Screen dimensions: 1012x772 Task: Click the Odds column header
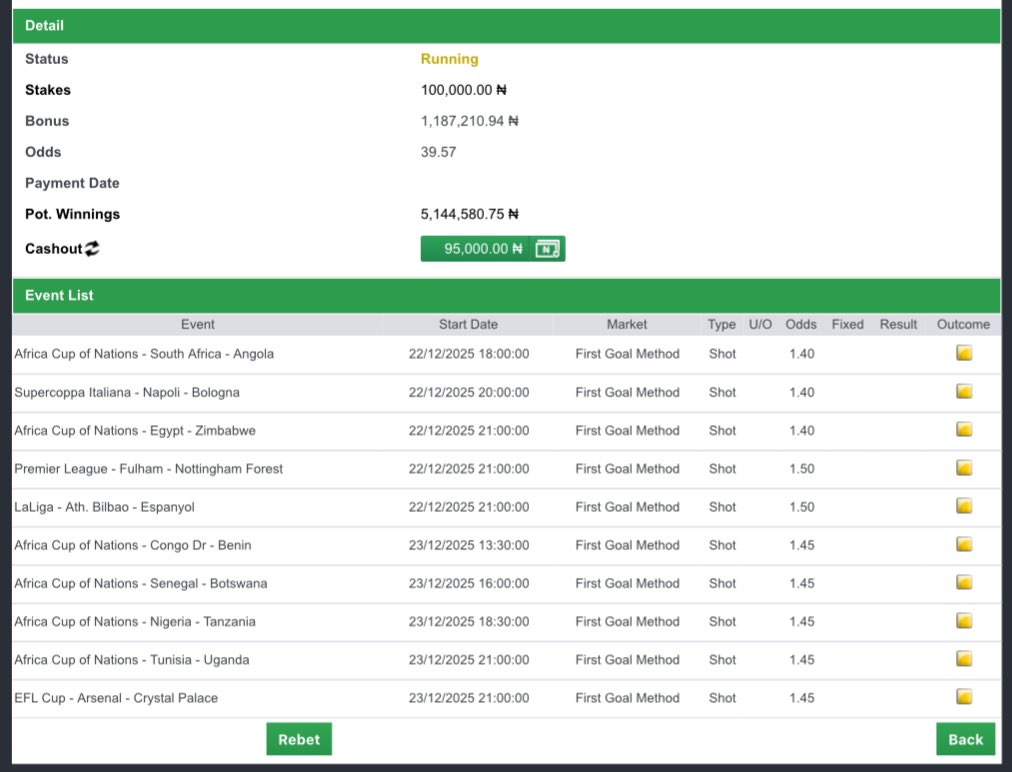(x=801, y=325)
